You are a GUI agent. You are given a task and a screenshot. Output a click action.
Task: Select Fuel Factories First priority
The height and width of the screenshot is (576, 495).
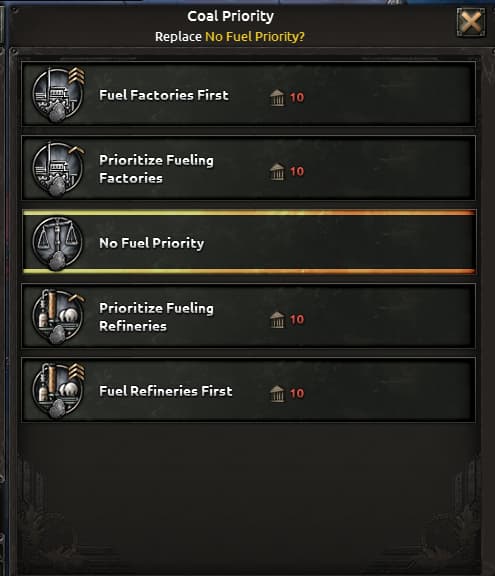tap(249, 94)
